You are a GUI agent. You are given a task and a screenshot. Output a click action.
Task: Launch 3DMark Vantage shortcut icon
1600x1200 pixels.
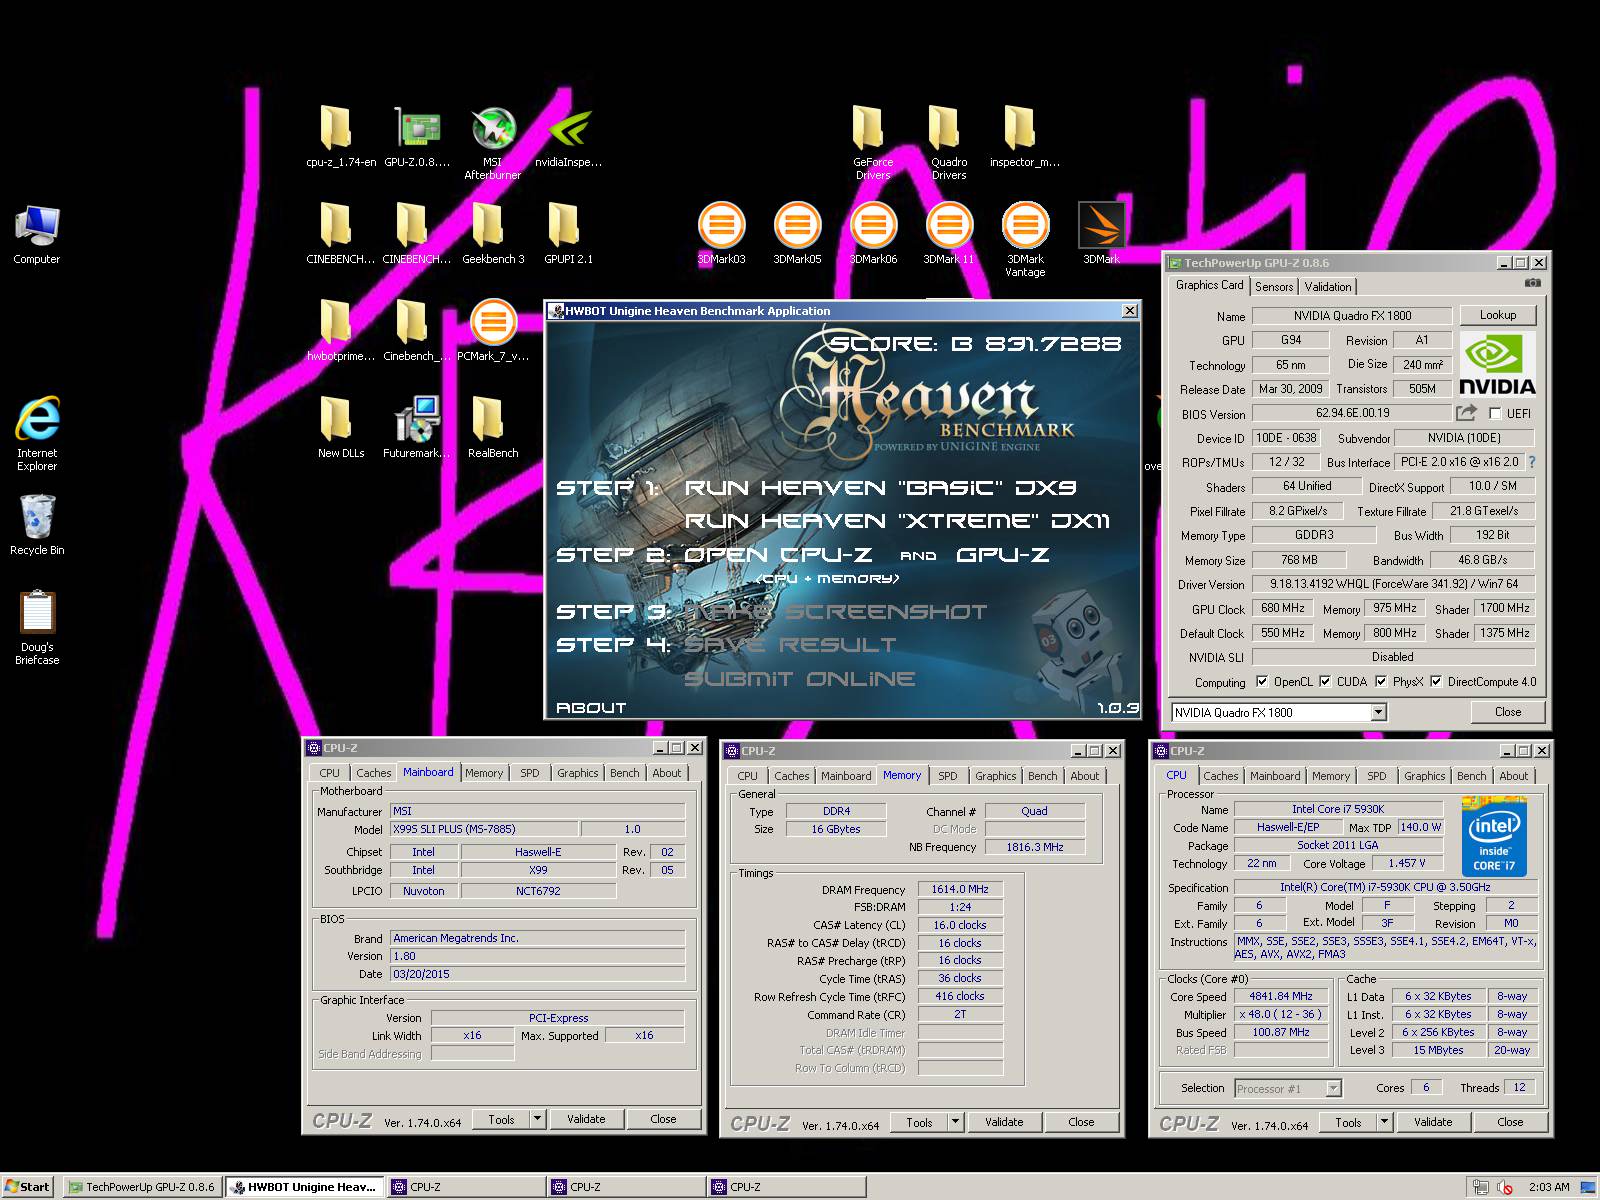point(1025,225)
